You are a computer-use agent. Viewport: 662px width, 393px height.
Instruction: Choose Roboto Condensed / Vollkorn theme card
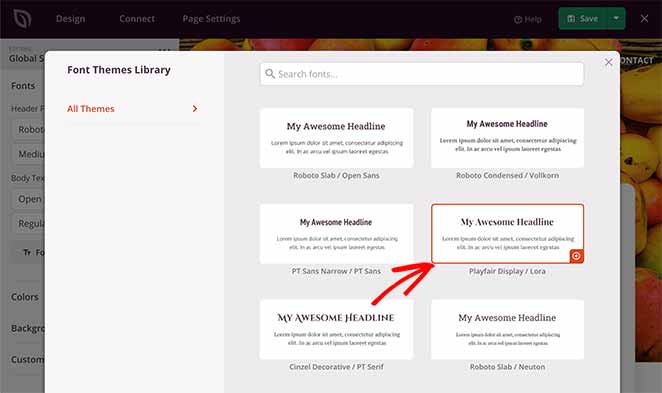point(507,138)
